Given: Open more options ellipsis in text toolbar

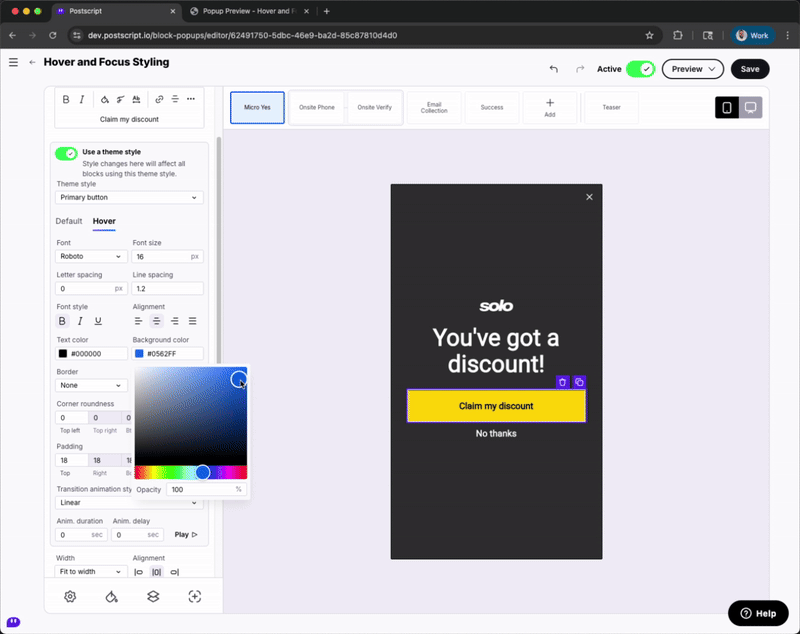Looking at the screenshot, I should [191, 99].
